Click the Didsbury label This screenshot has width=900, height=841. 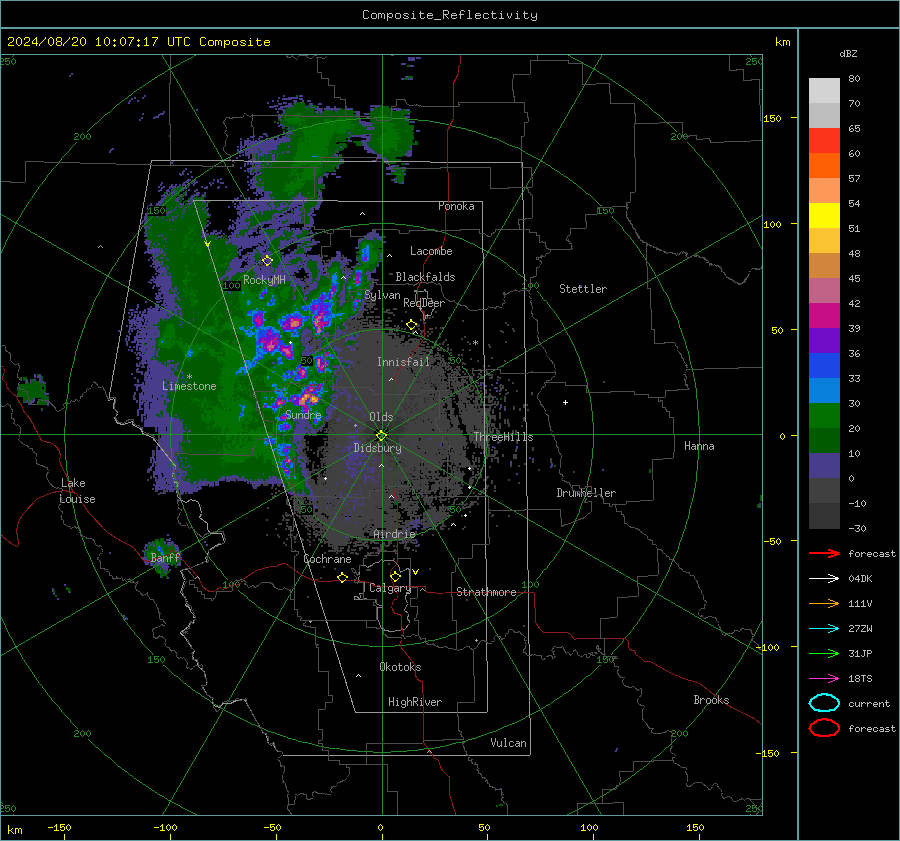click(377, 448)
